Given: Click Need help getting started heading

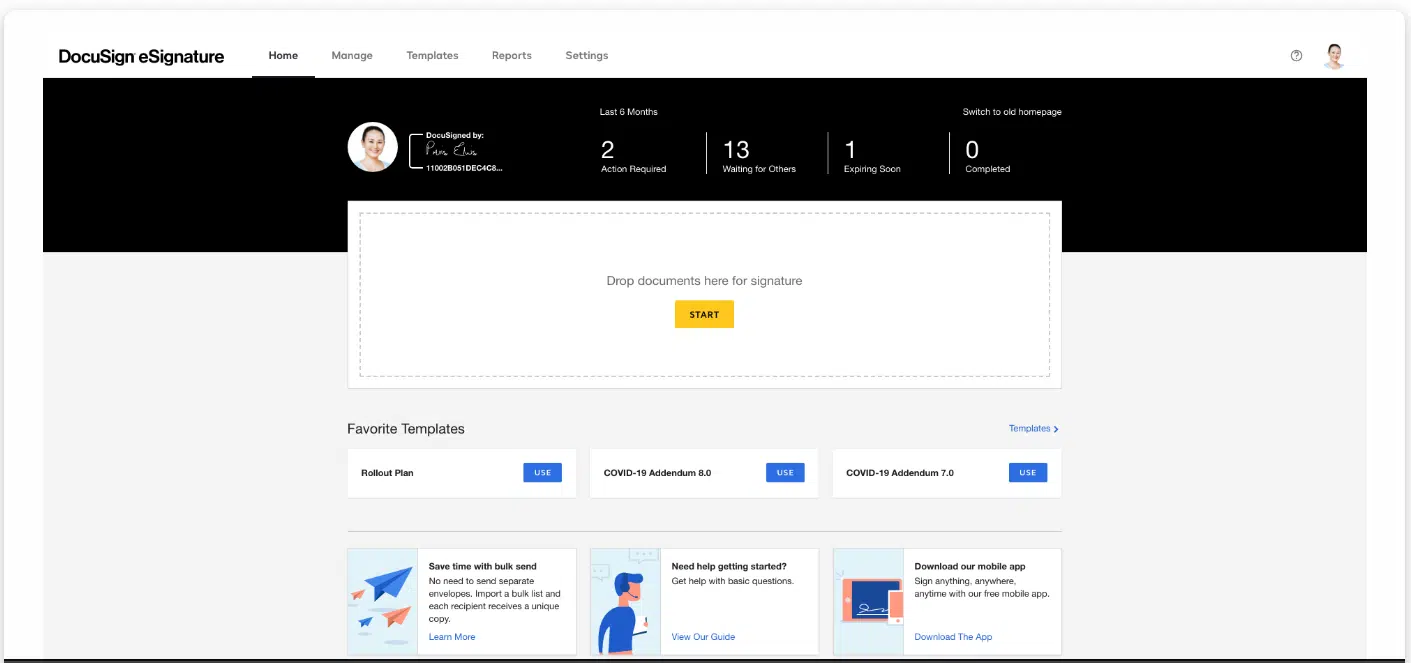Looking at the screenshot, I should click(x=729, y=566).
